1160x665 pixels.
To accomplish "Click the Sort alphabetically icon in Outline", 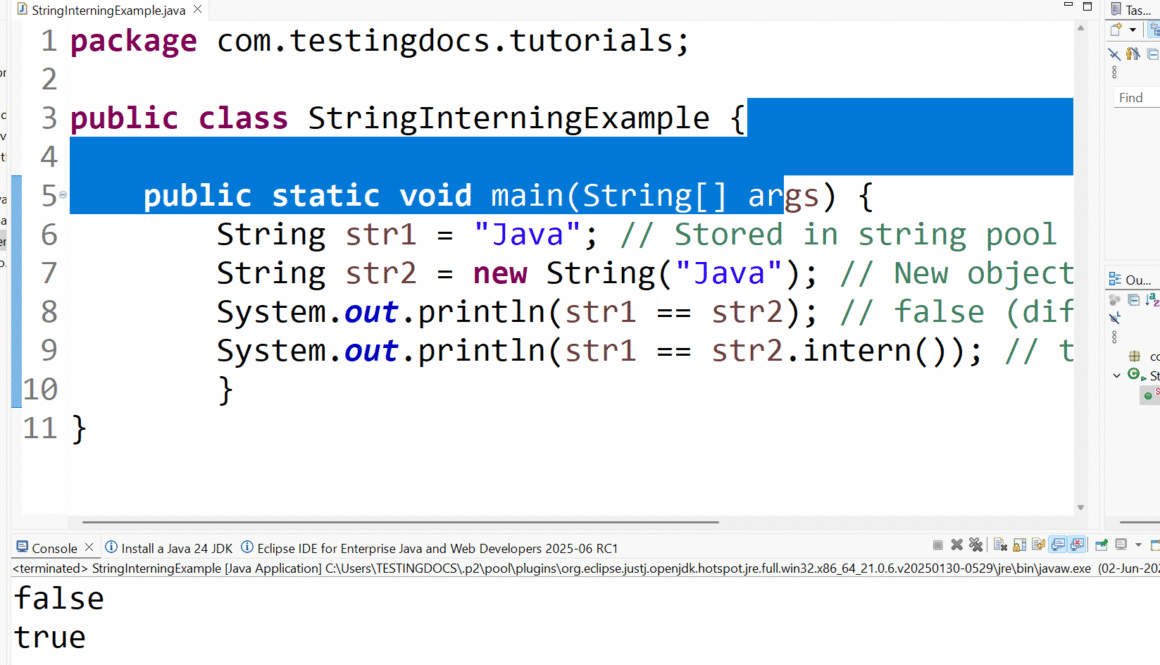I will pos(1153,299).
